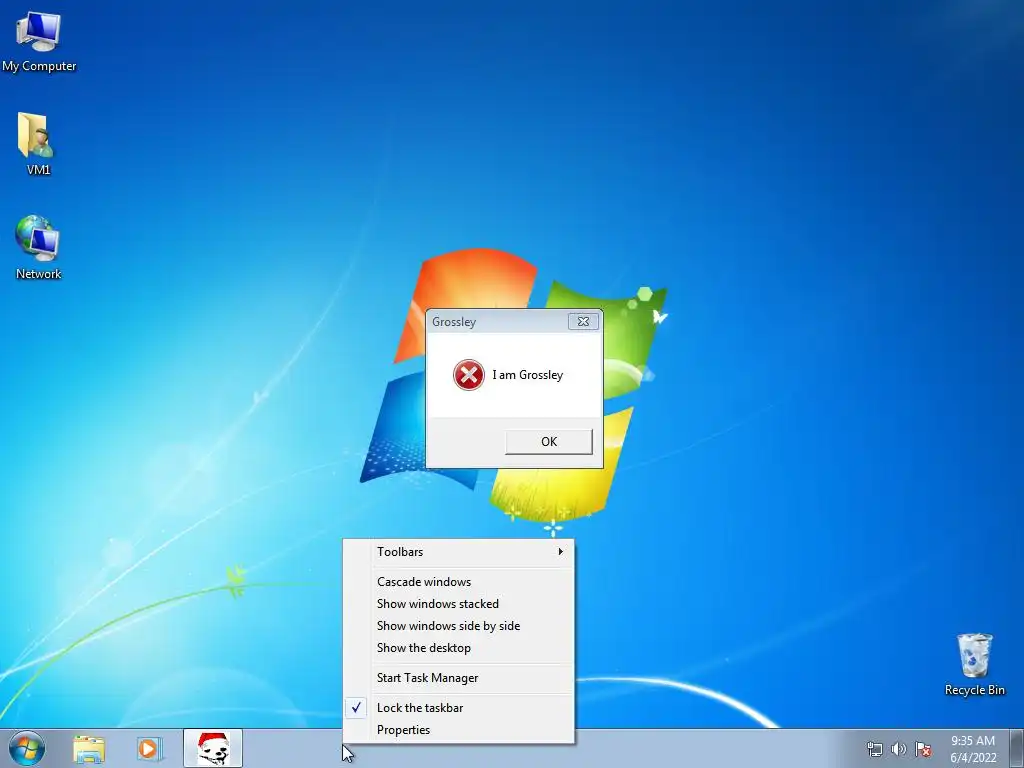This screenshot has height=768, width=1024.
Task: Click the "I am Grossley" message text
Action: tap(528, 375)
